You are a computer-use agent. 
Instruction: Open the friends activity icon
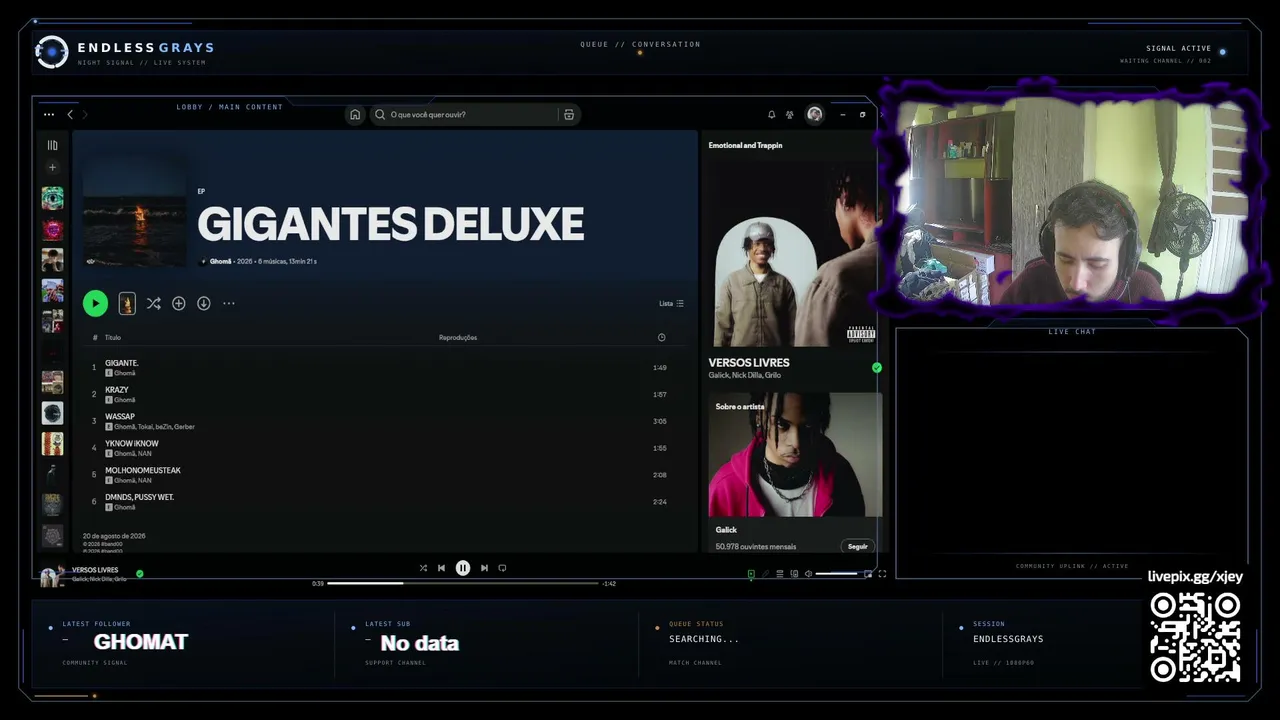pyautogui.click(x=790, y=115)
